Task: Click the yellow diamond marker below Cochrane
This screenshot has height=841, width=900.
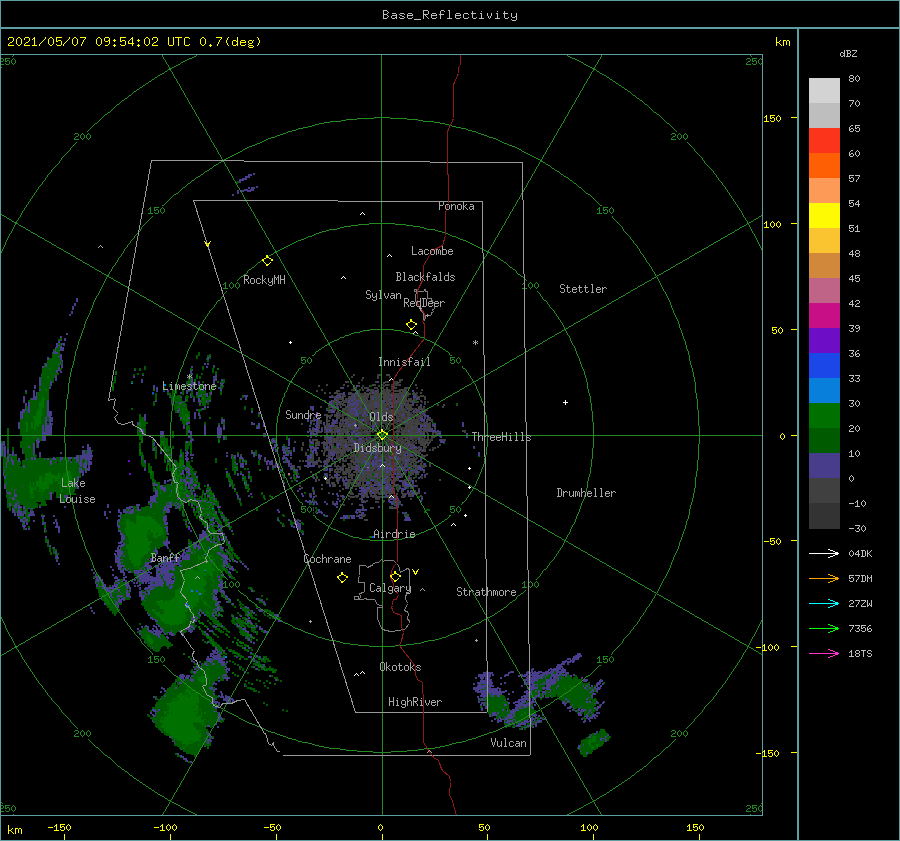Action: pyautogui.click(x=342, y=578)
